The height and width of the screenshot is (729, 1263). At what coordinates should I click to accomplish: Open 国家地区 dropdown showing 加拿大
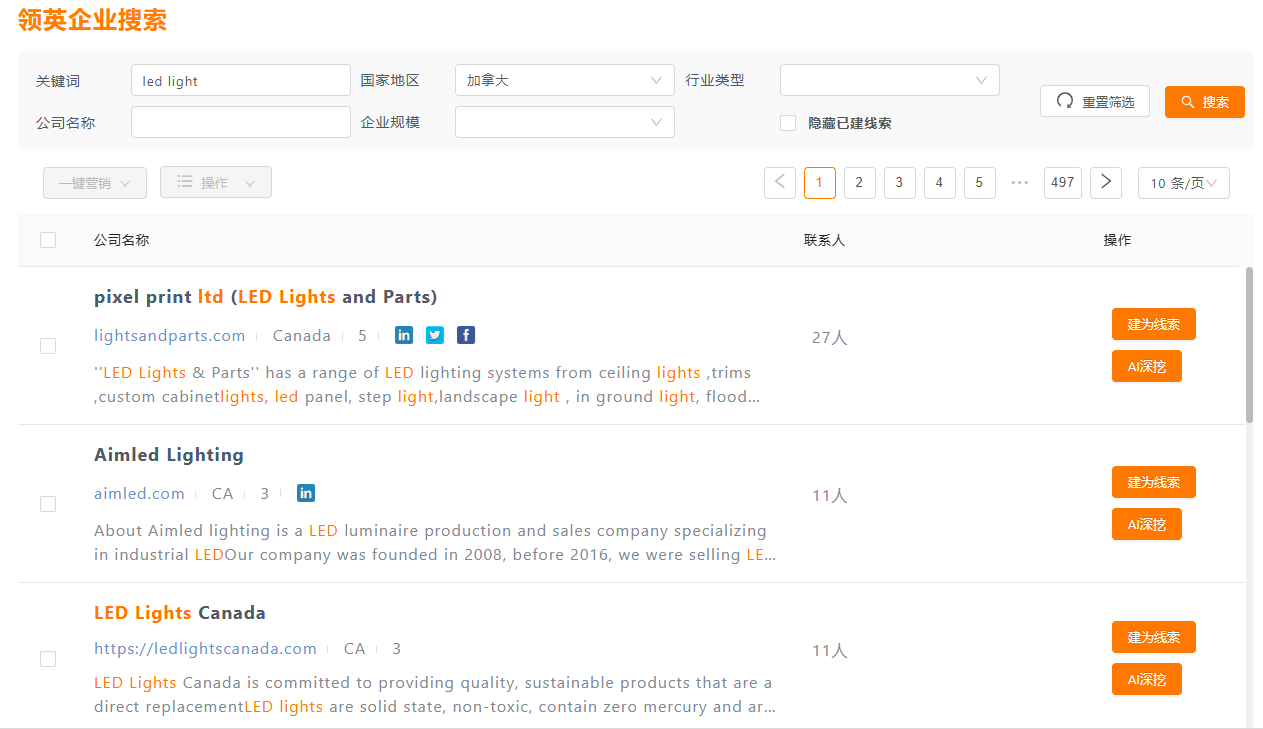point(565,80)
